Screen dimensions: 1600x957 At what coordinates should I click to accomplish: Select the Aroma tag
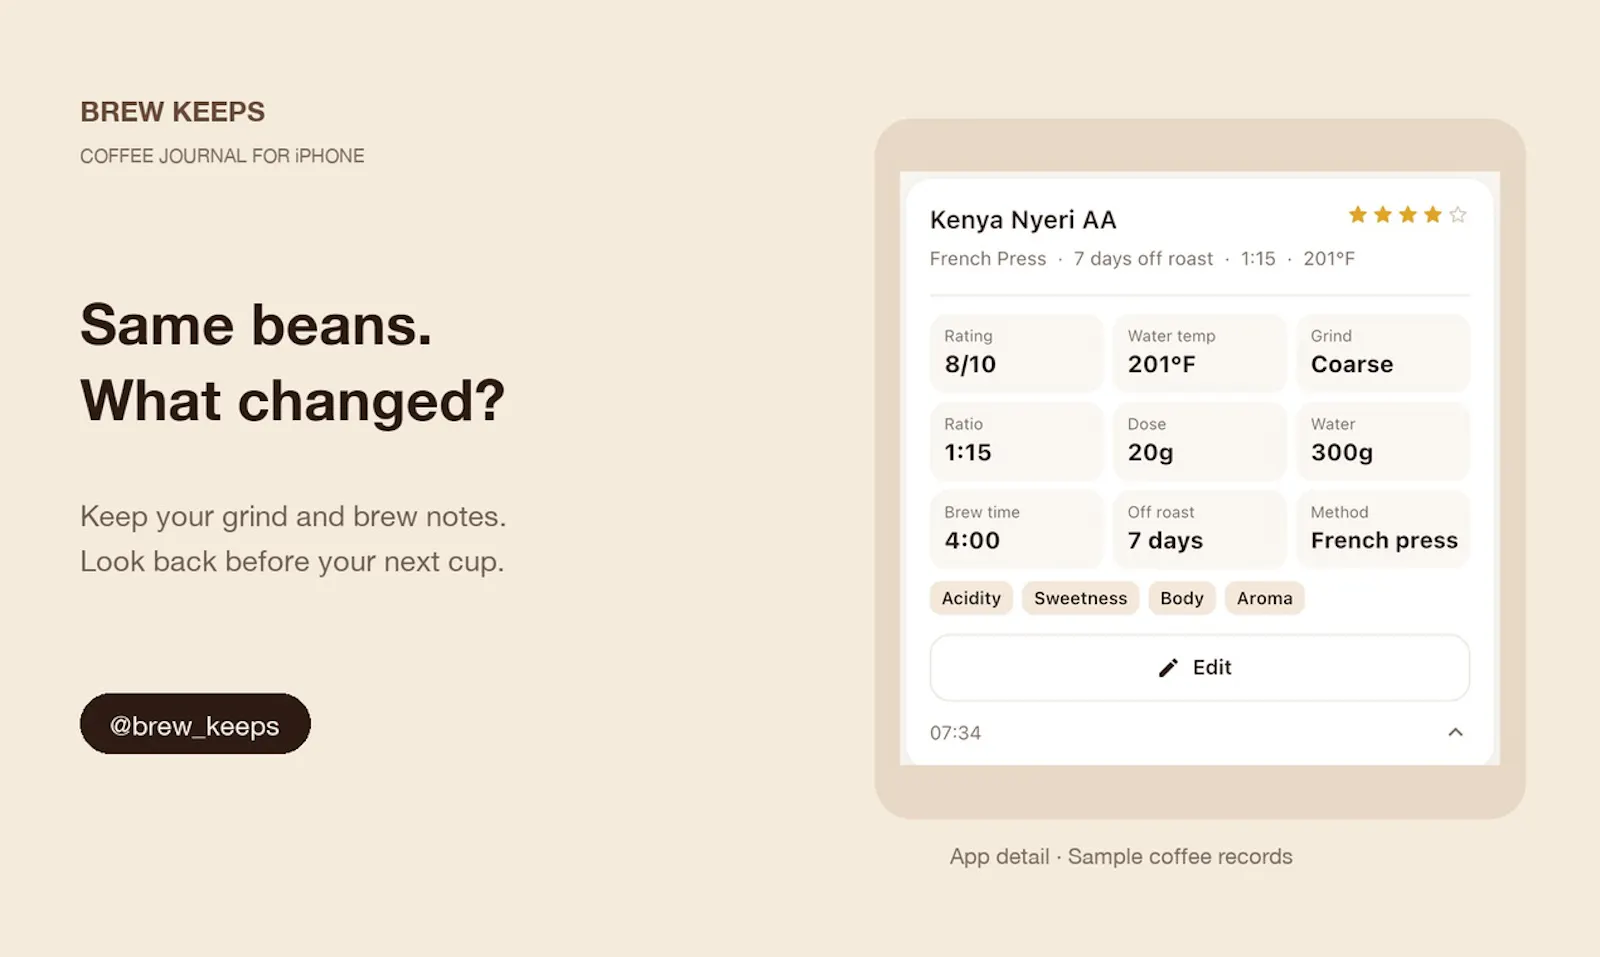(x=1264, y=598)
